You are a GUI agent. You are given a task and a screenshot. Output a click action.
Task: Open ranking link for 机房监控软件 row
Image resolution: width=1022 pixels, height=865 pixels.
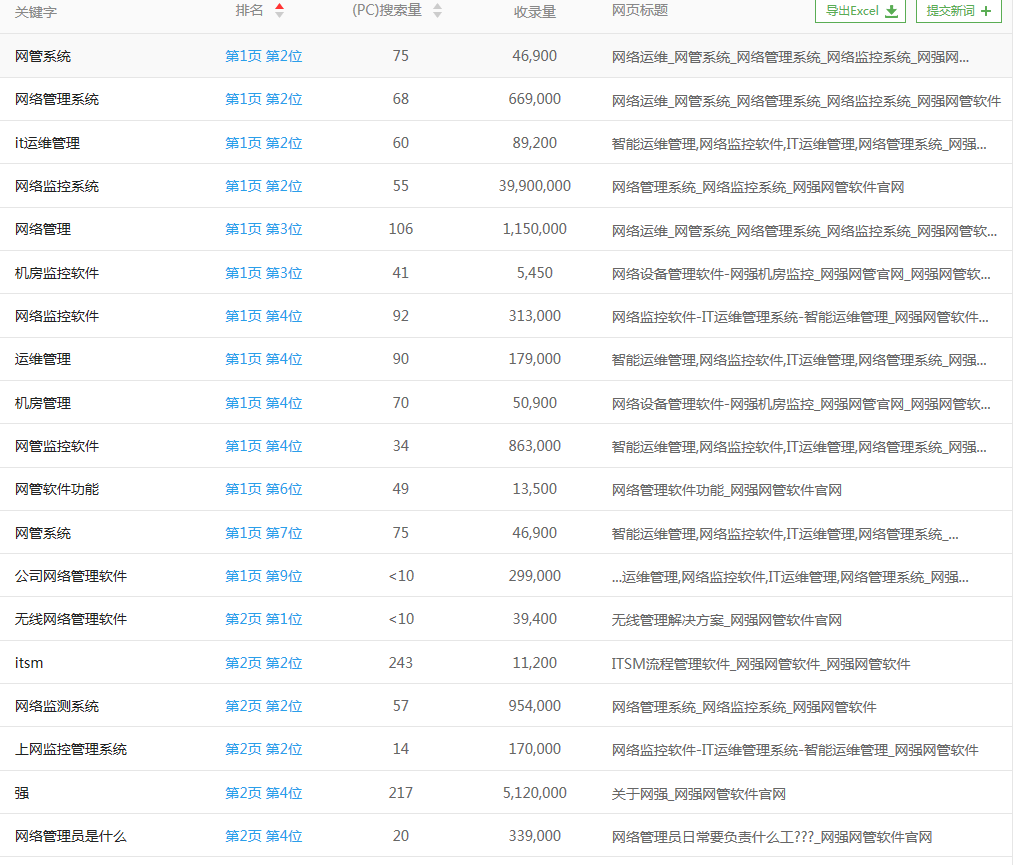coord(263,273)
